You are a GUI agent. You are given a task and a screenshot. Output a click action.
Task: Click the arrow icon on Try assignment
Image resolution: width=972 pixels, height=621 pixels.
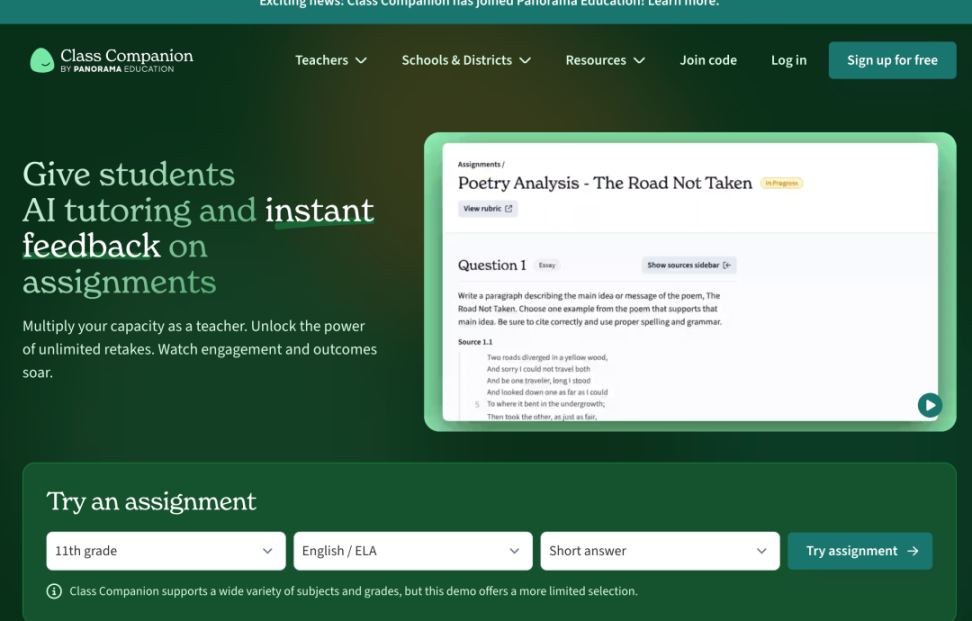[x=912, y=551]
